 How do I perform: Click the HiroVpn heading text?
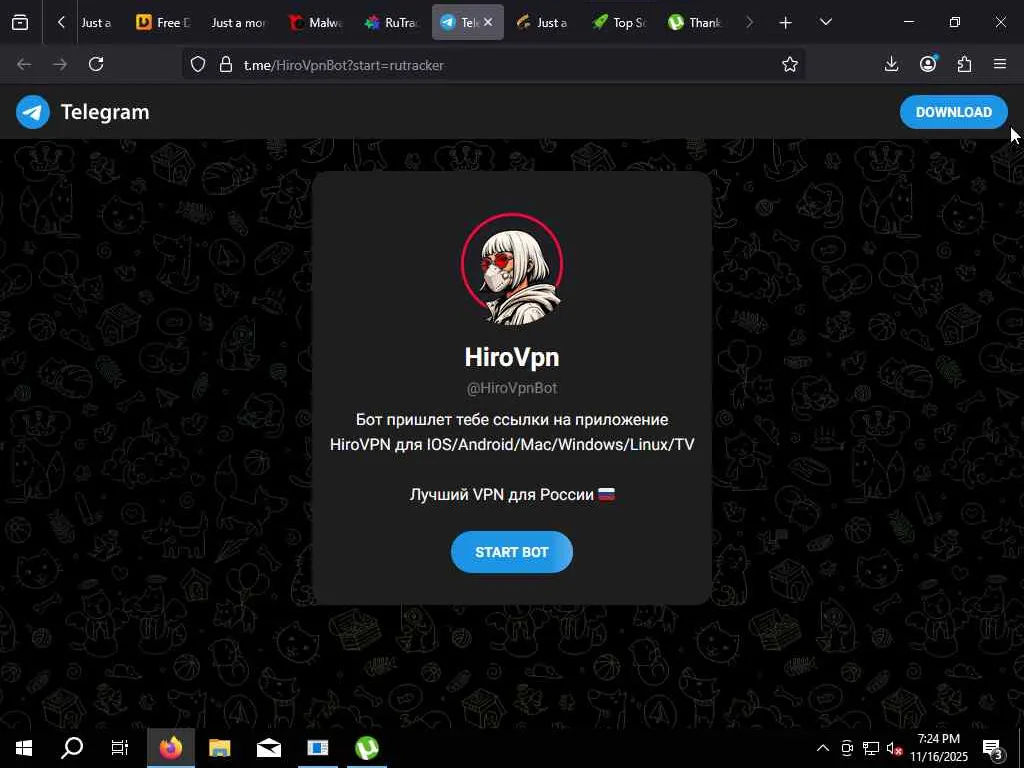pos(512,357)
